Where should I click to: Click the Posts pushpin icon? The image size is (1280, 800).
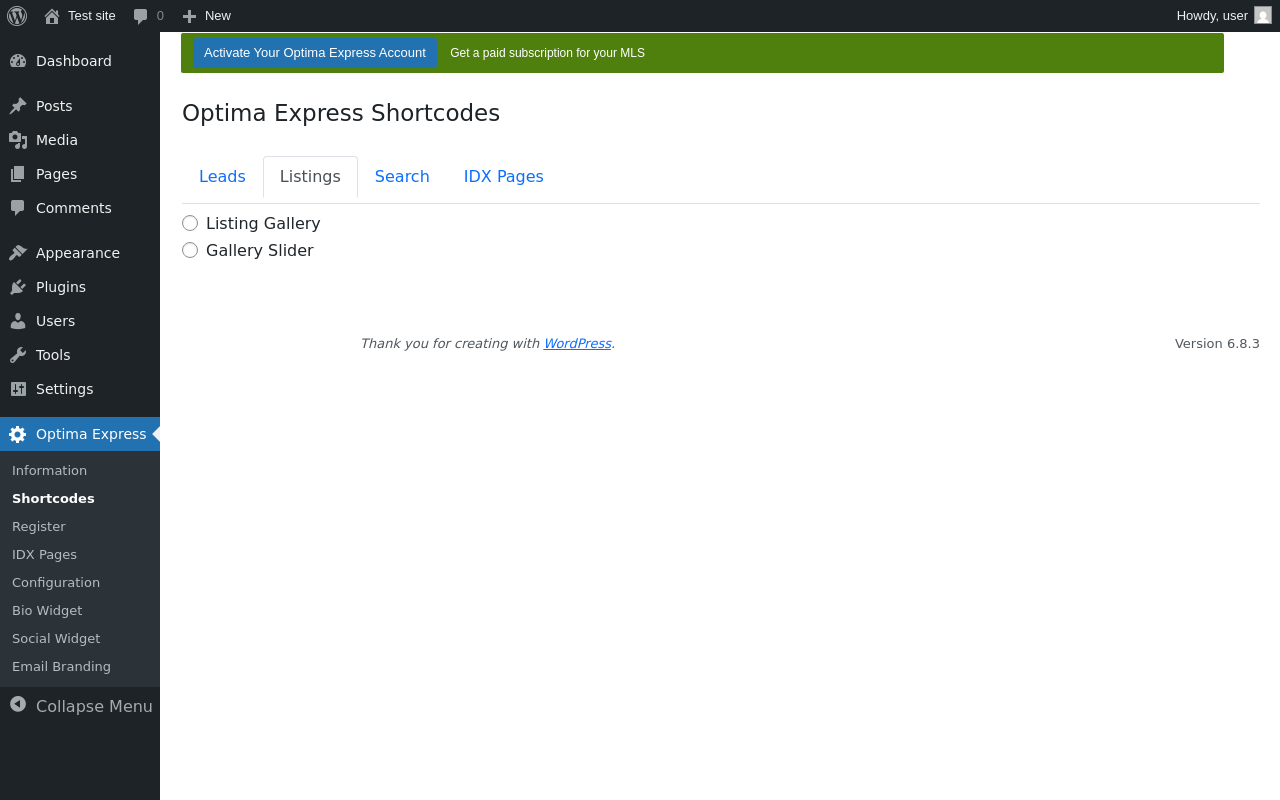[x=18, y=106]
